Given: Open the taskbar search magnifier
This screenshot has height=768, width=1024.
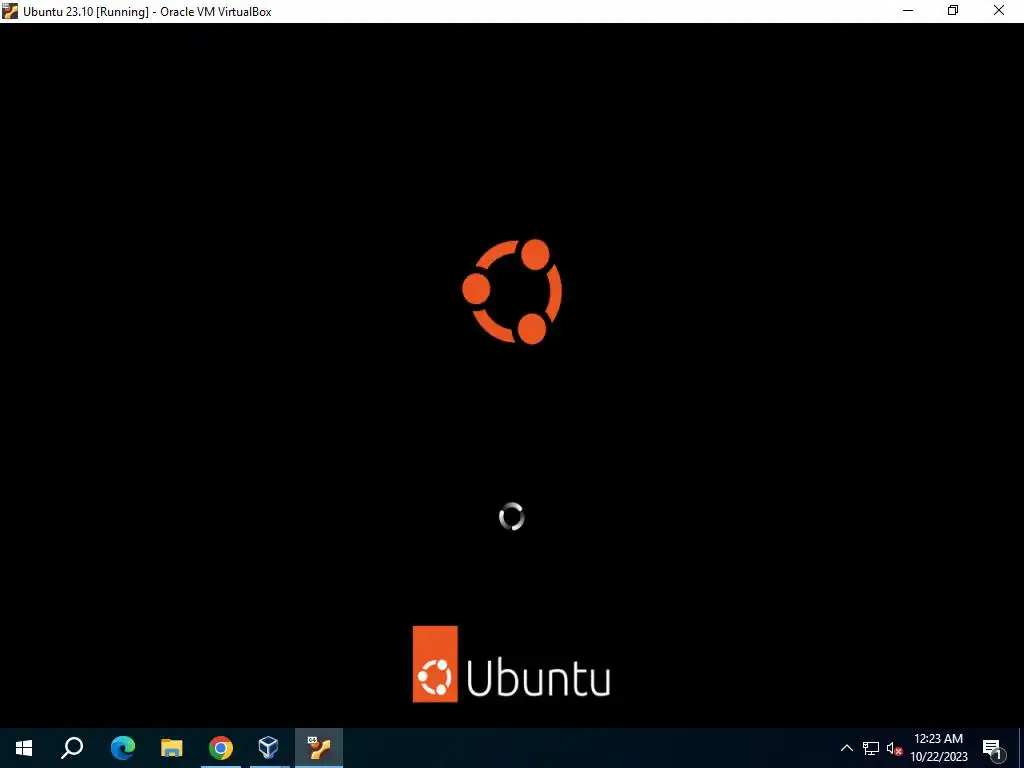Looking at the screenshot, I should 72,748.
